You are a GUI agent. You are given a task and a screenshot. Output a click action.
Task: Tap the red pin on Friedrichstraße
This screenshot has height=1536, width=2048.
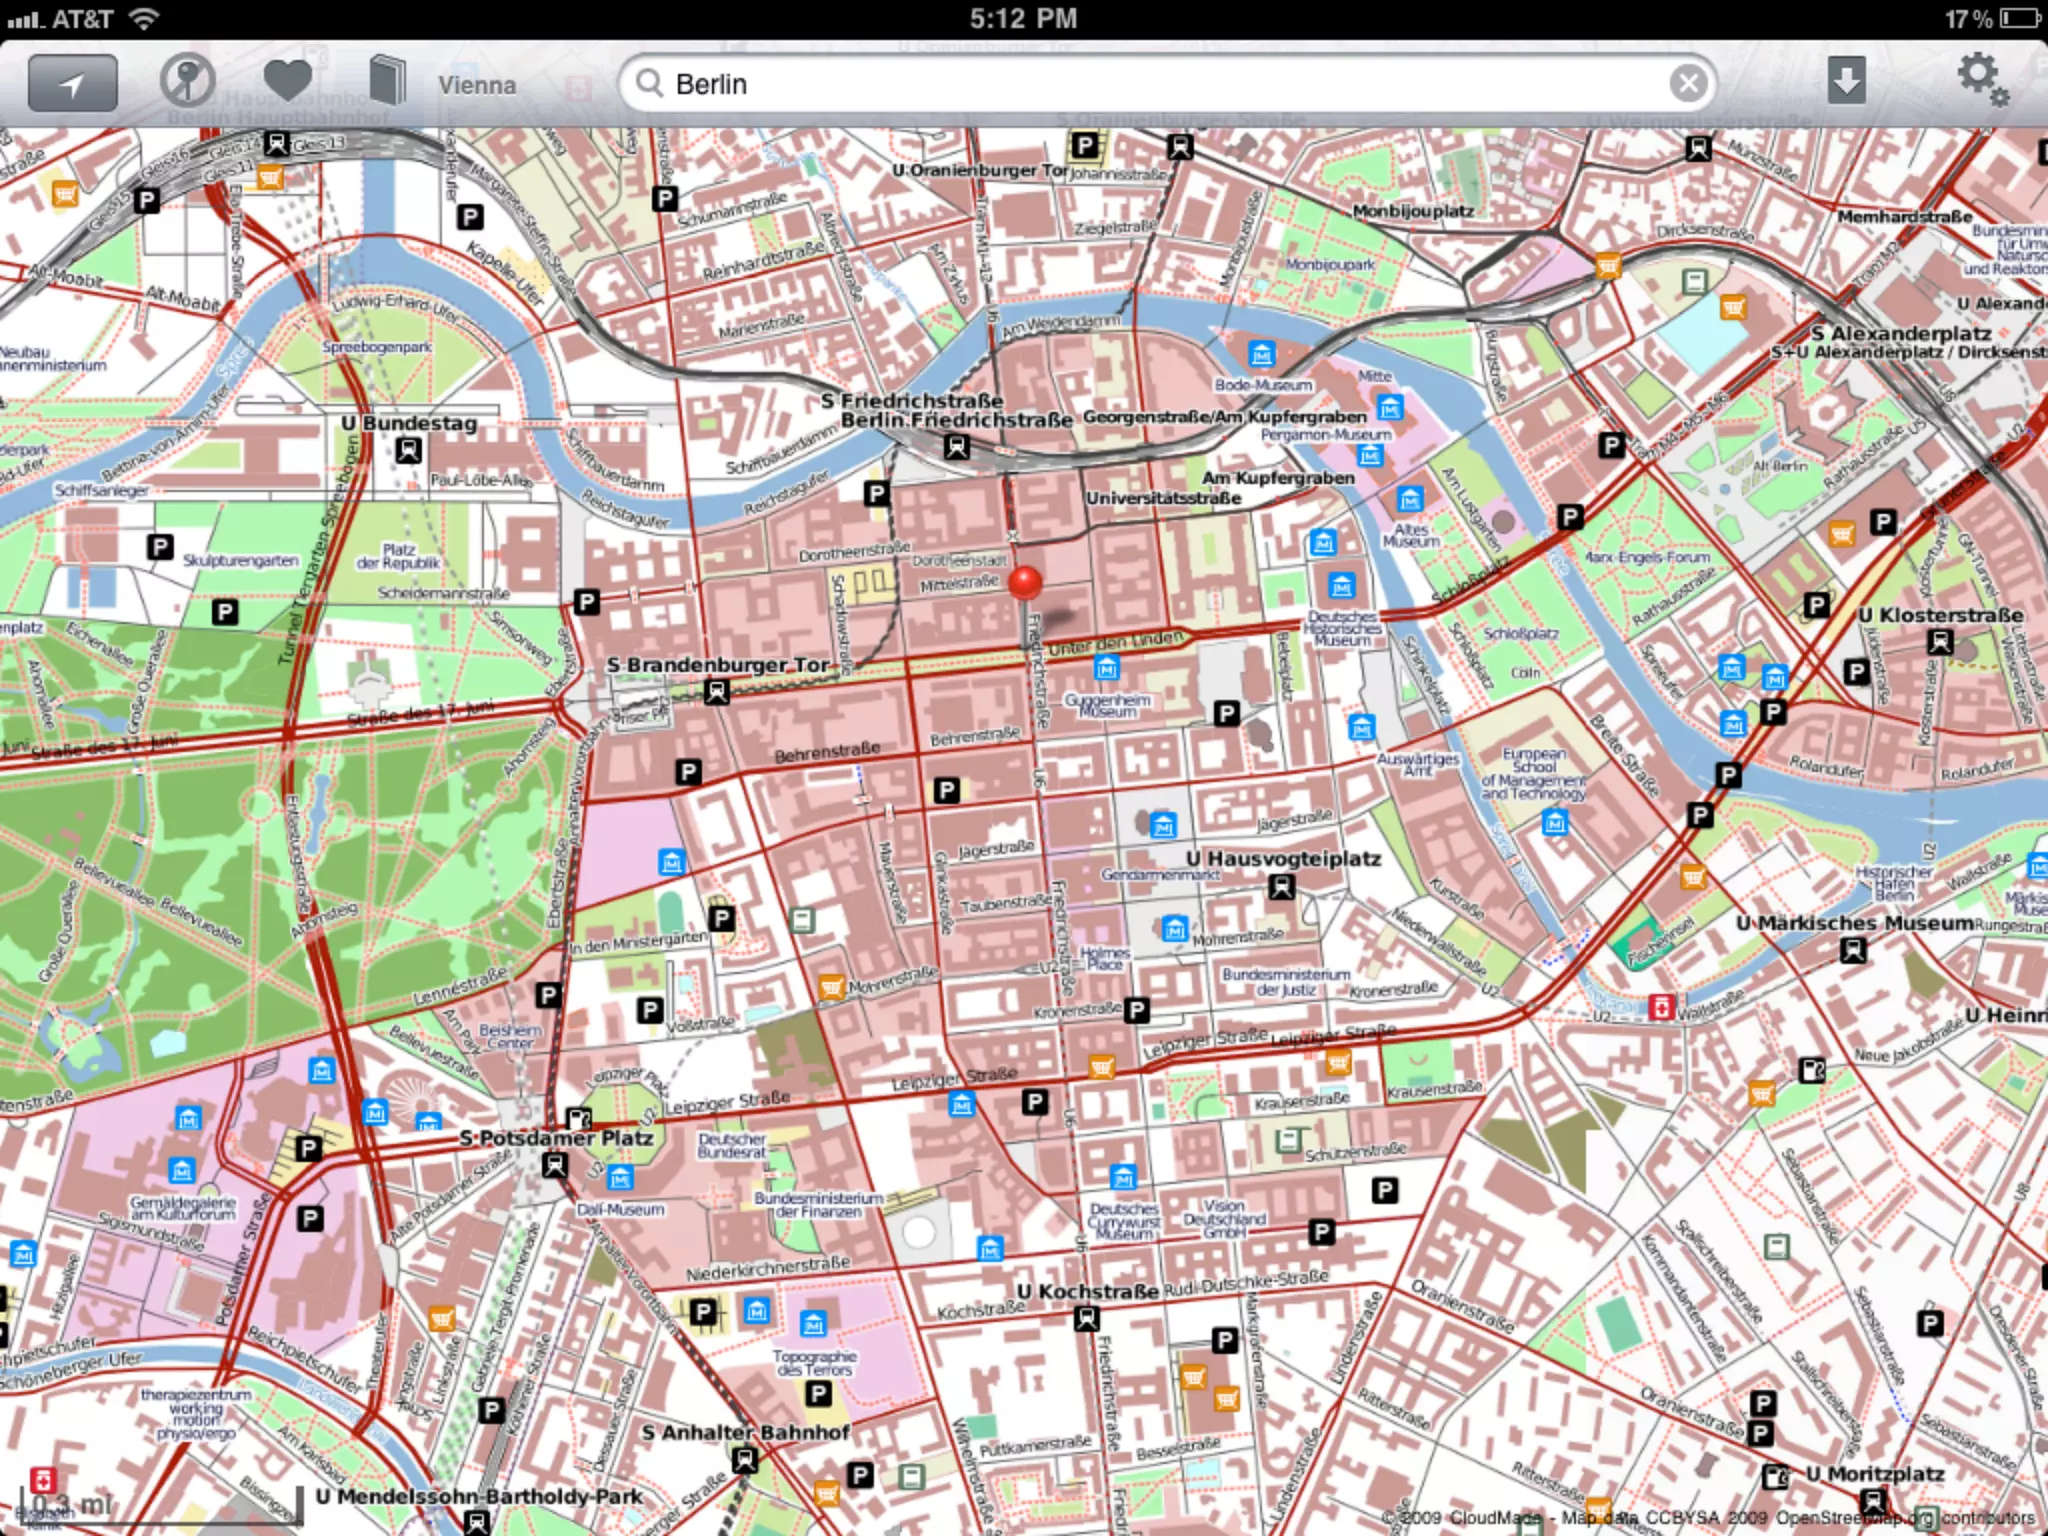1025,581
